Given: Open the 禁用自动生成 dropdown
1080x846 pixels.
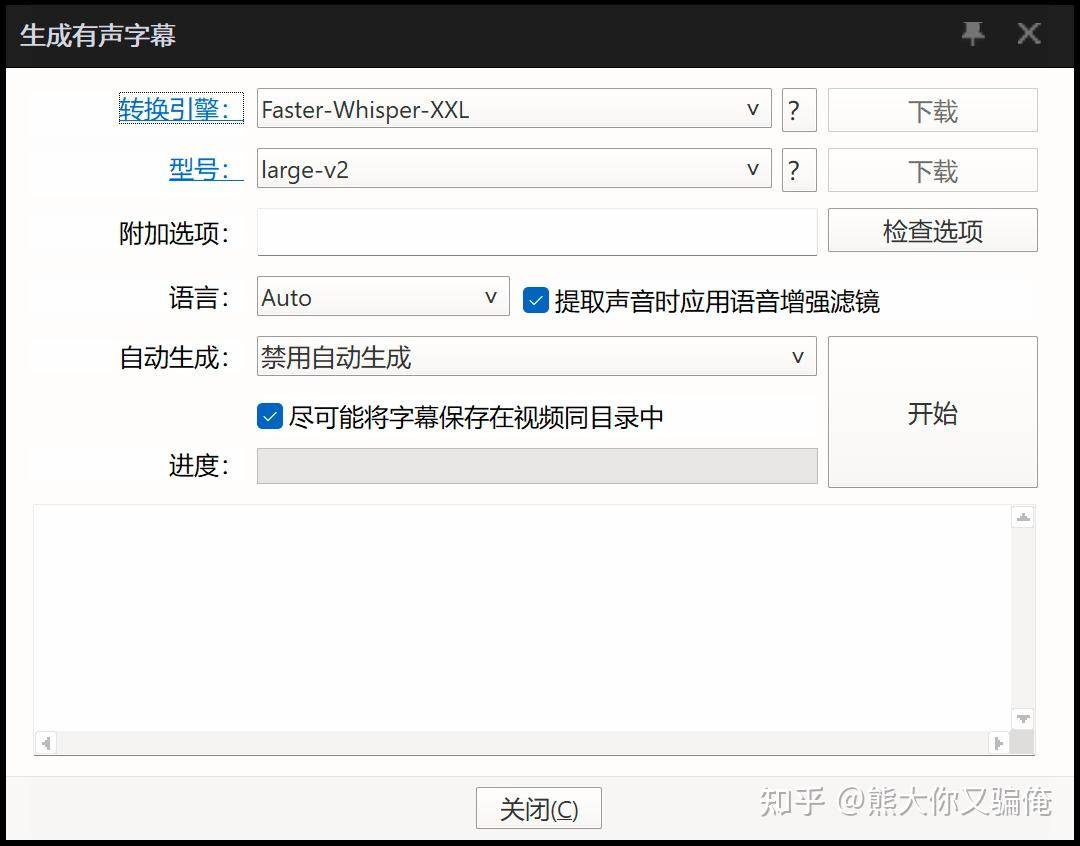Looking at the screenshot, I should tap(537, 356).
